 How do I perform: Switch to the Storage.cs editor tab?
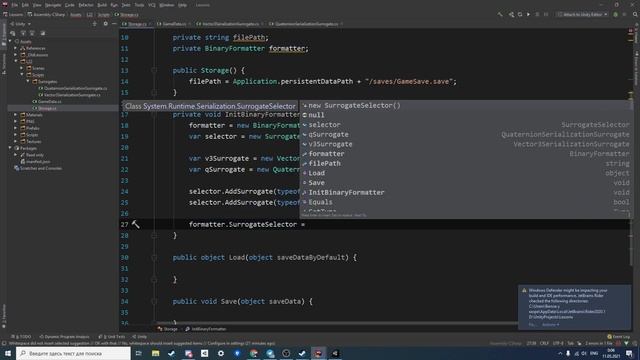(137, 24)
